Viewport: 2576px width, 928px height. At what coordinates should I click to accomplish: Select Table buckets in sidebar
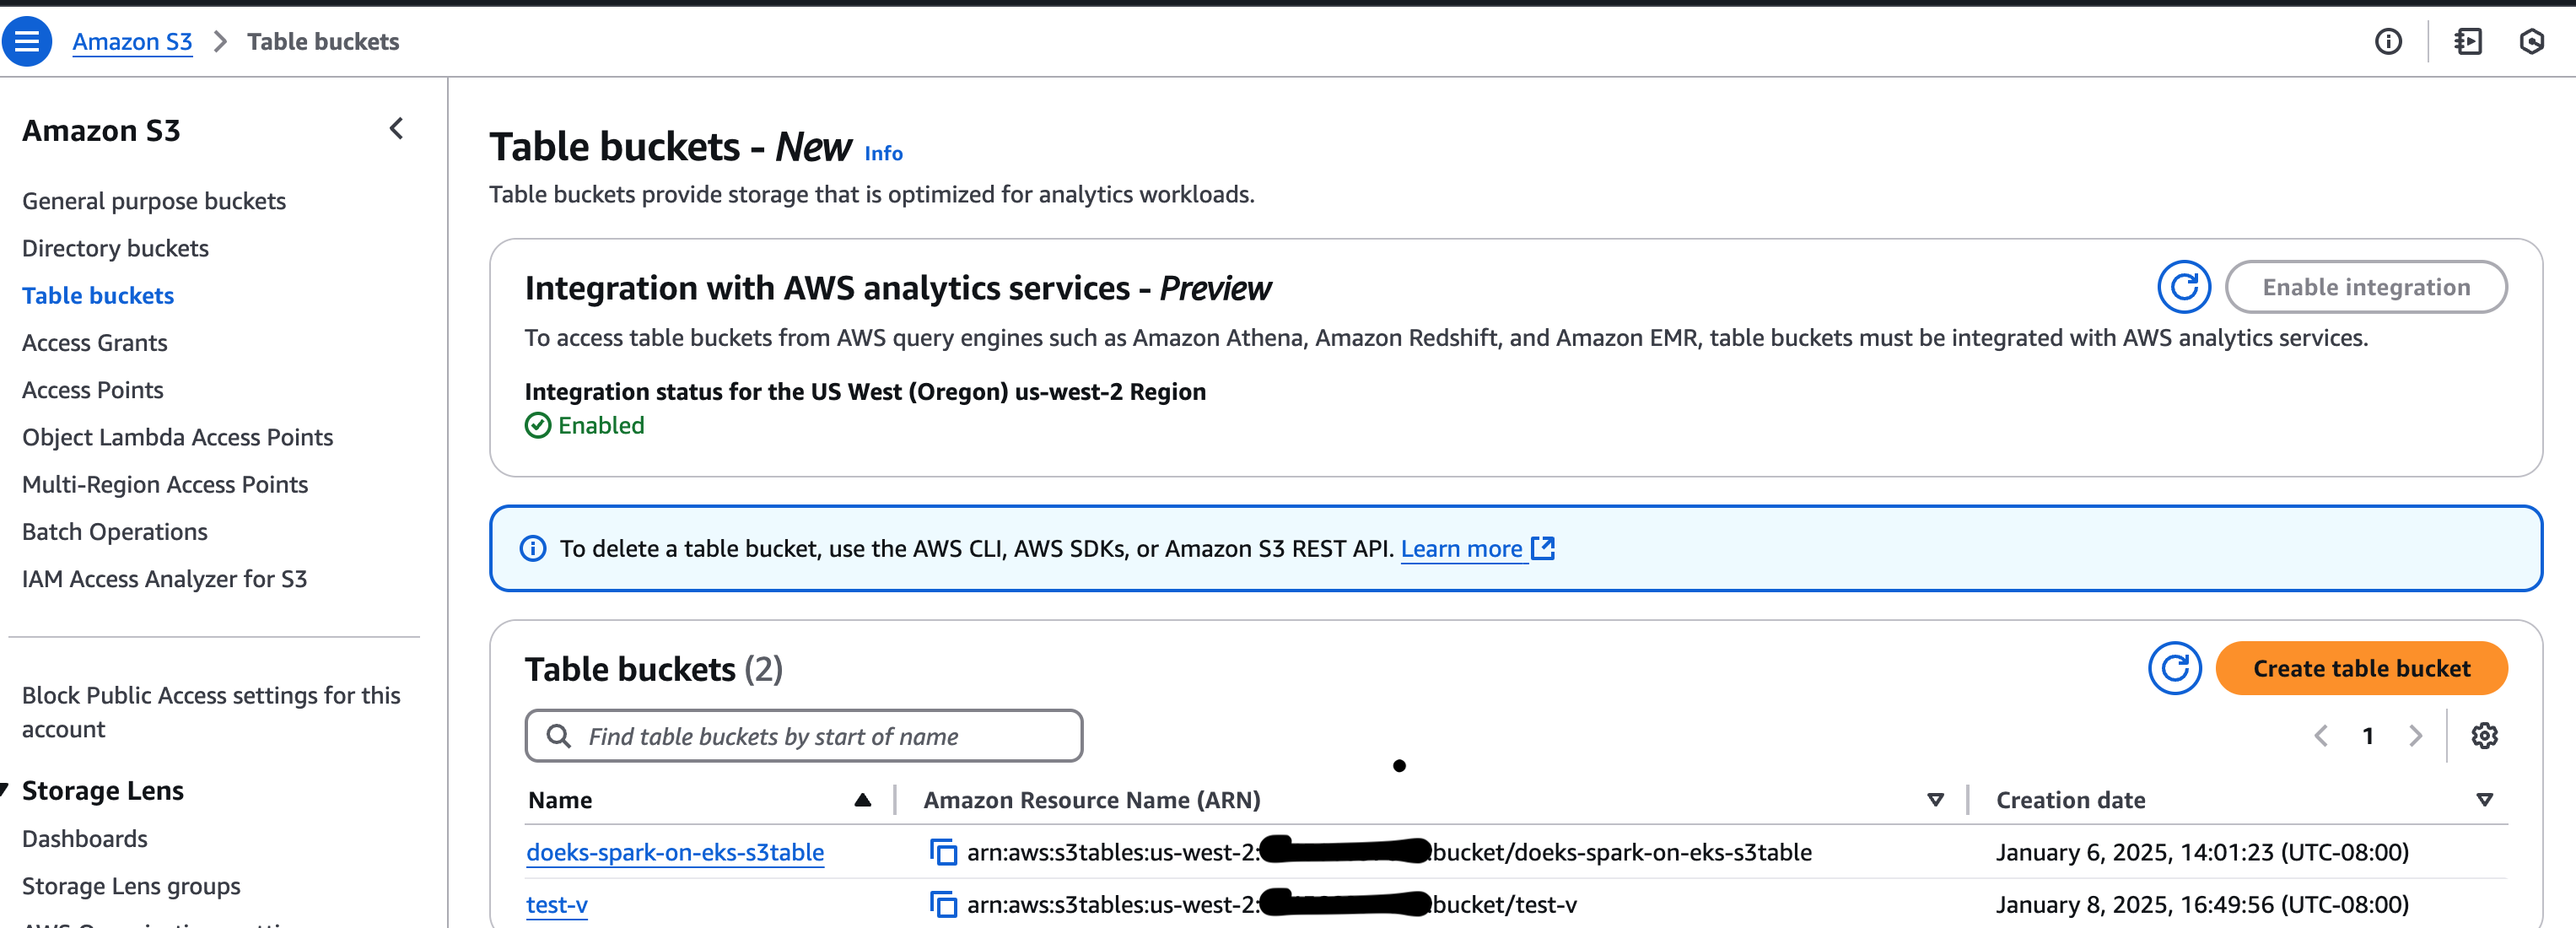[x=98, y=295]
